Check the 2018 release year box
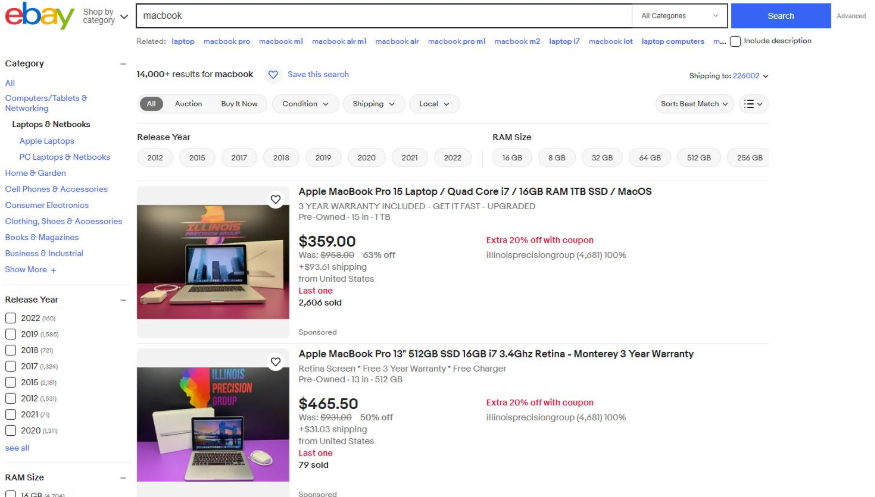The image size is (875, 497). pos(11,350)
